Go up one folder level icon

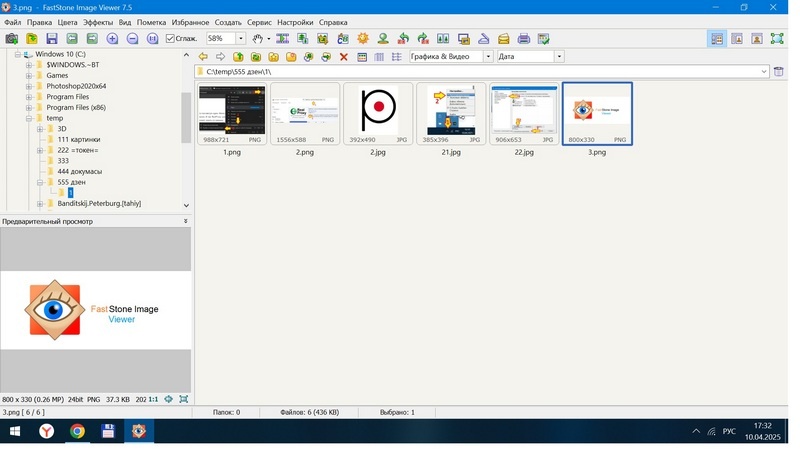pyautogui.click(x=238, y=57)
